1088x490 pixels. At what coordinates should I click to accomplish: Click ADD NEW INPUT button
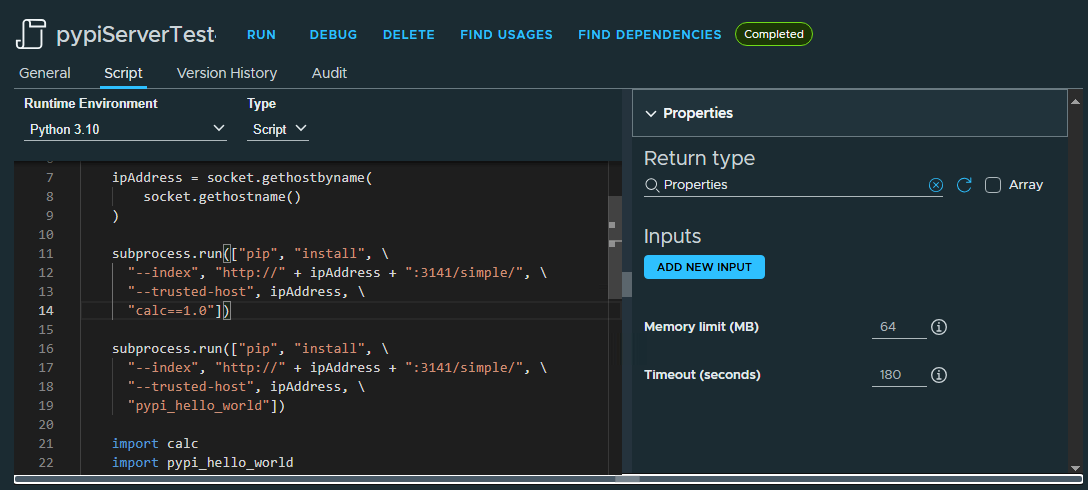coord(704,267)
